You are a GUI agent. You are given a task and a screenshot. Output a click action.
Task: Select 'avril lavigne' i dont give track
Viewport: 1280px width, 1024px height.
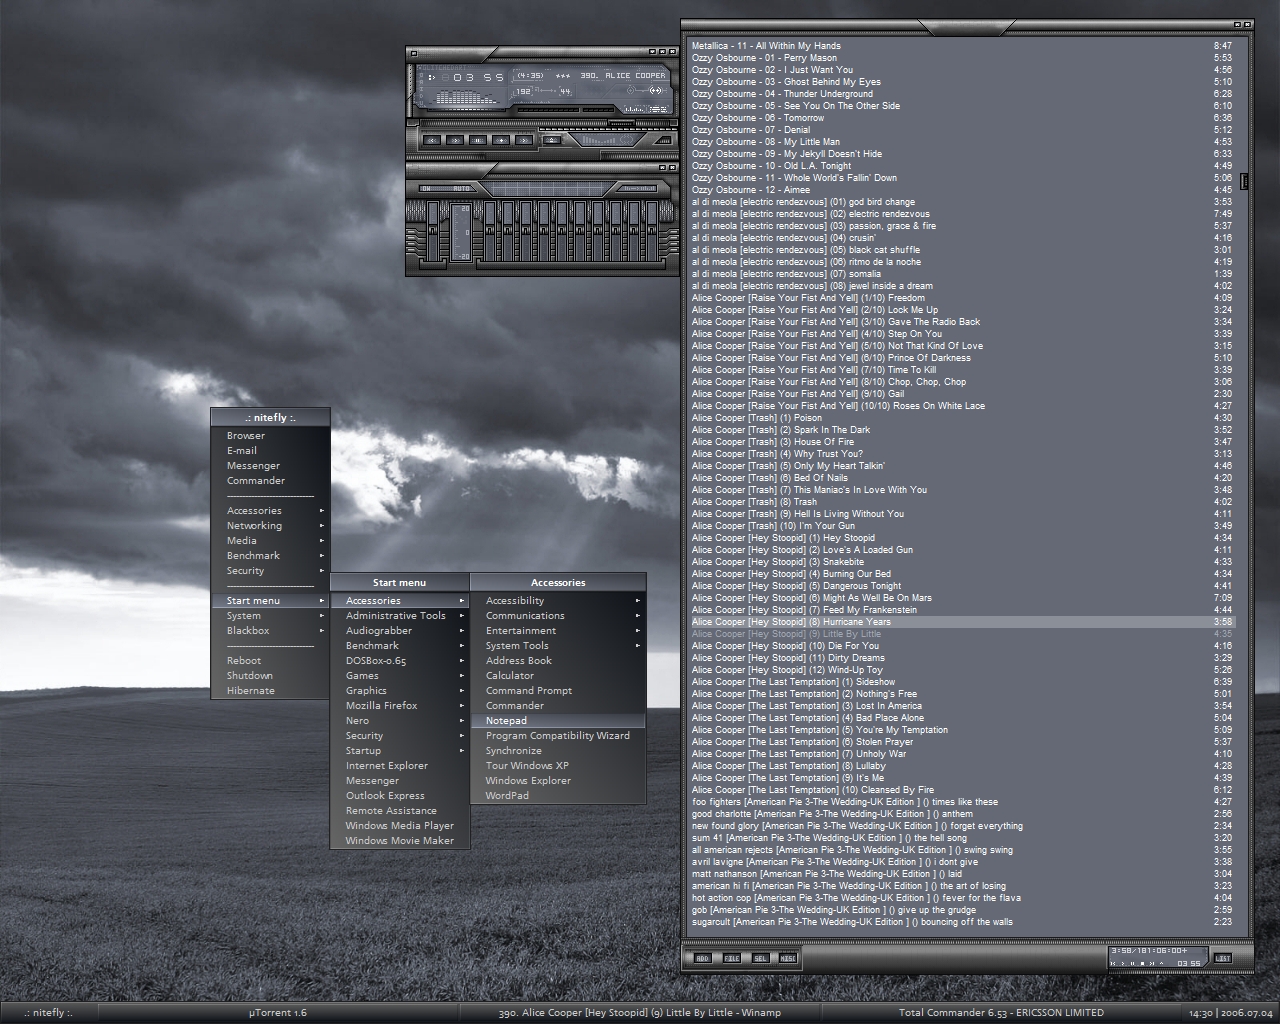(962, 862)
